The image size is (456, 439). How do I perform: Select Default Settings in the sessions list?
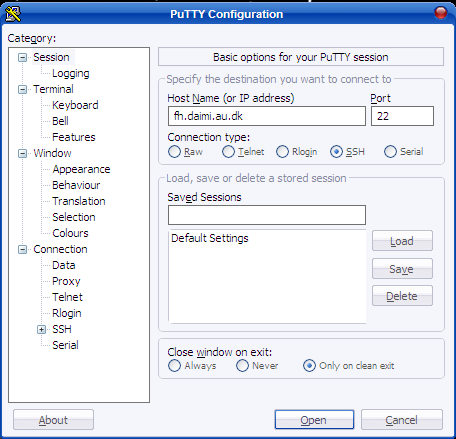point(210,238)
